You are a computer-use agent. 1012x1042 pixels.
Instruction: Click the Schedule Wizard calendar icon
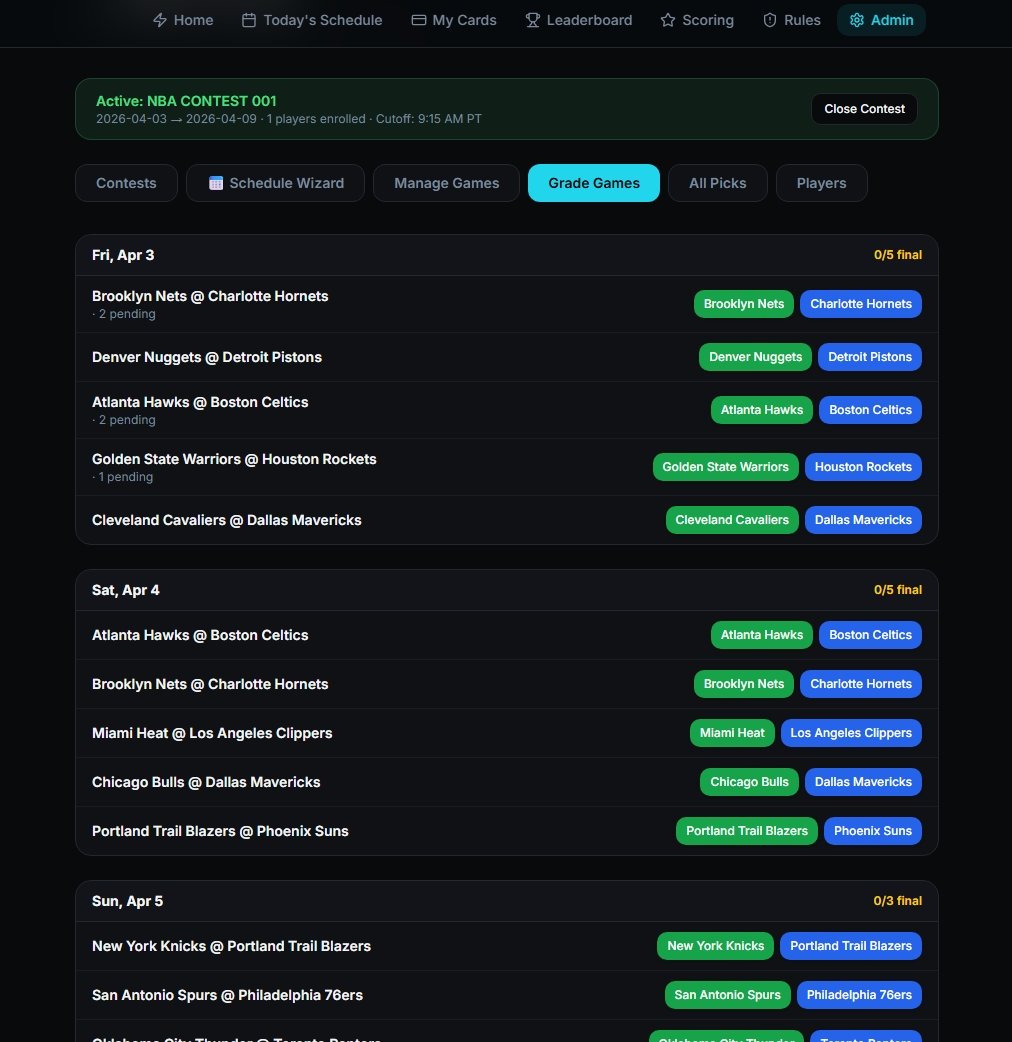(x=216, y=183)
